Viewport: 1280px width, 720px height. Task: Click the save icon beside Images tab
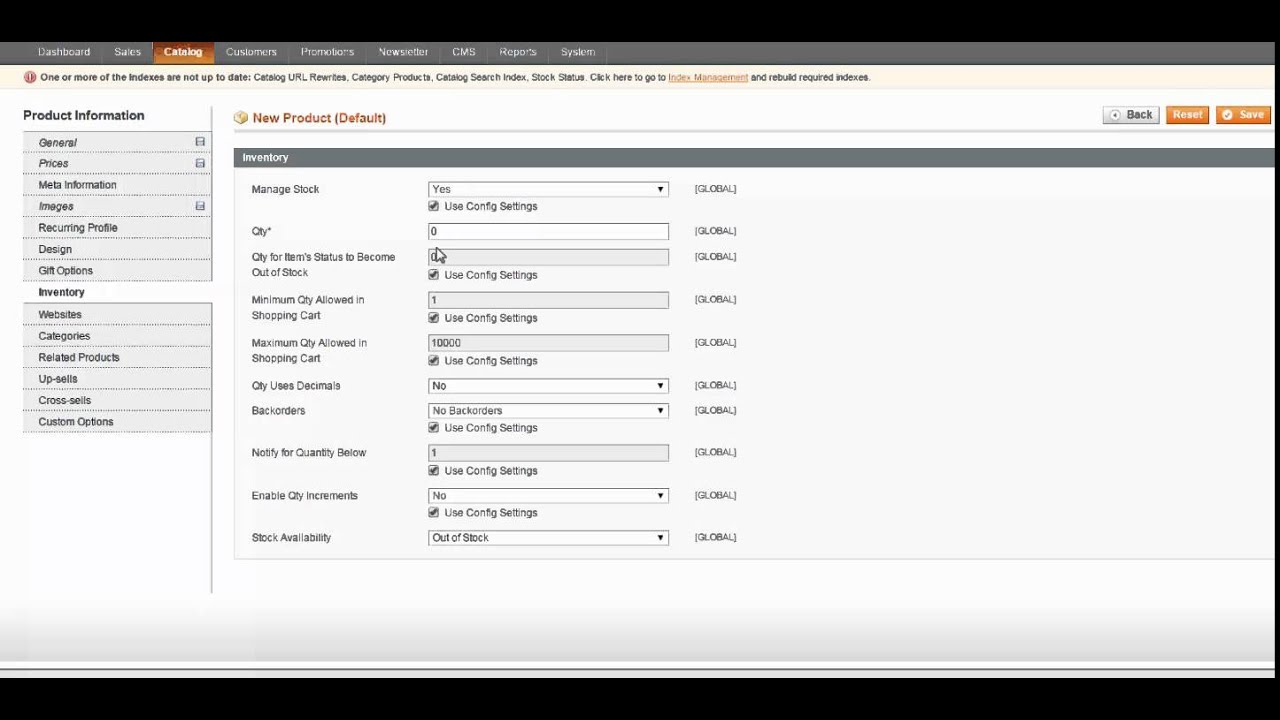pos(200,206)
